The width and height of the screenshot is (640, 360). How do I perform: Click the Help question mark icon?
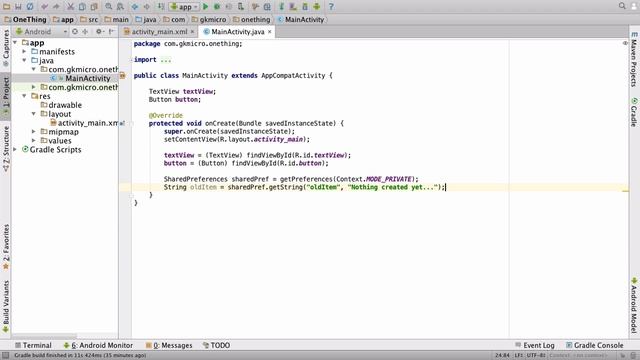pos(331,7)
